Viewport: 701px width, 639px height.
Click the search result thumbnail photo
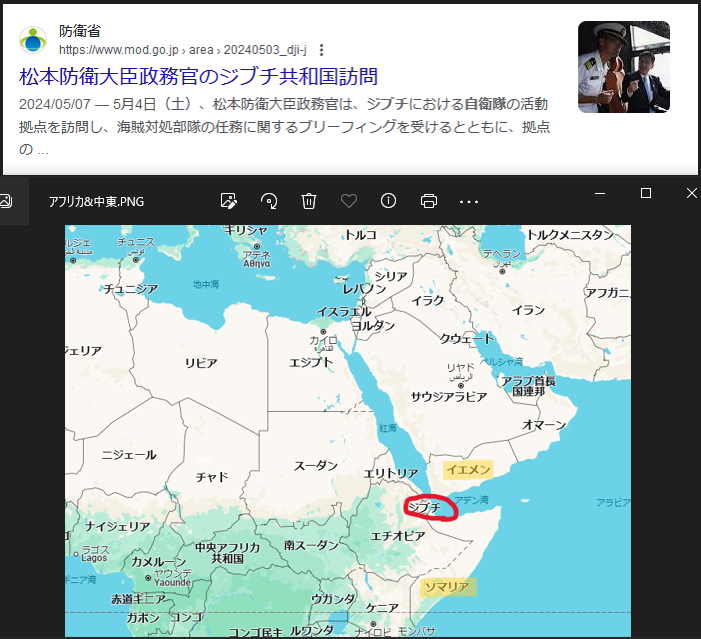click(x=623, y=67)
